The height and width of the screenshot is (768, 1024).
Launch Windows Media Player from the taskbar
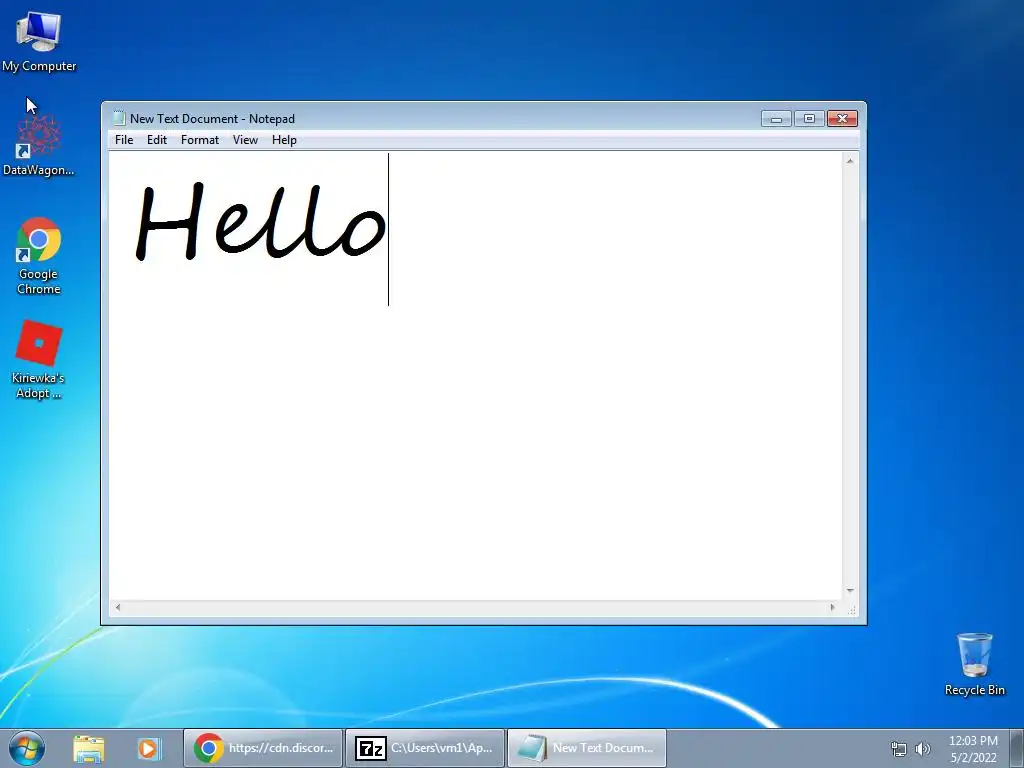(149, 748)
